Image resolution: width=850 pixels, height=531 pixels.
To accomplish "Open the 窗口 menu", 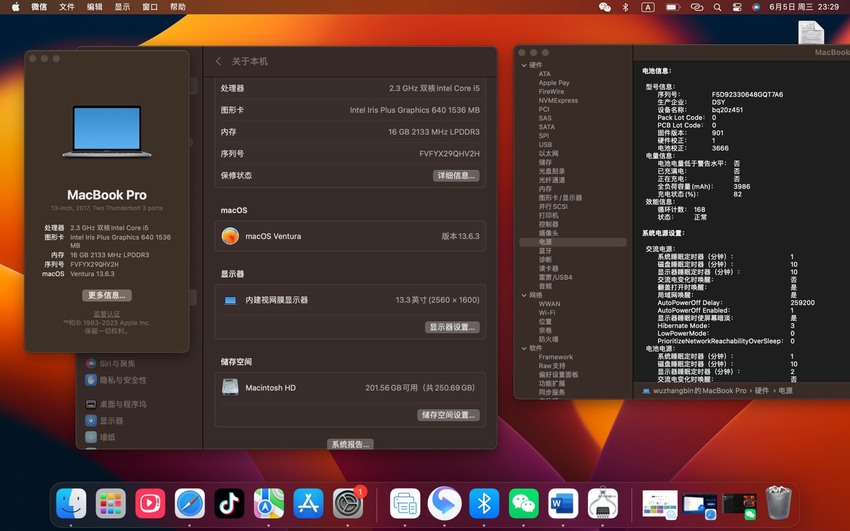I will (x=150, y=7).
